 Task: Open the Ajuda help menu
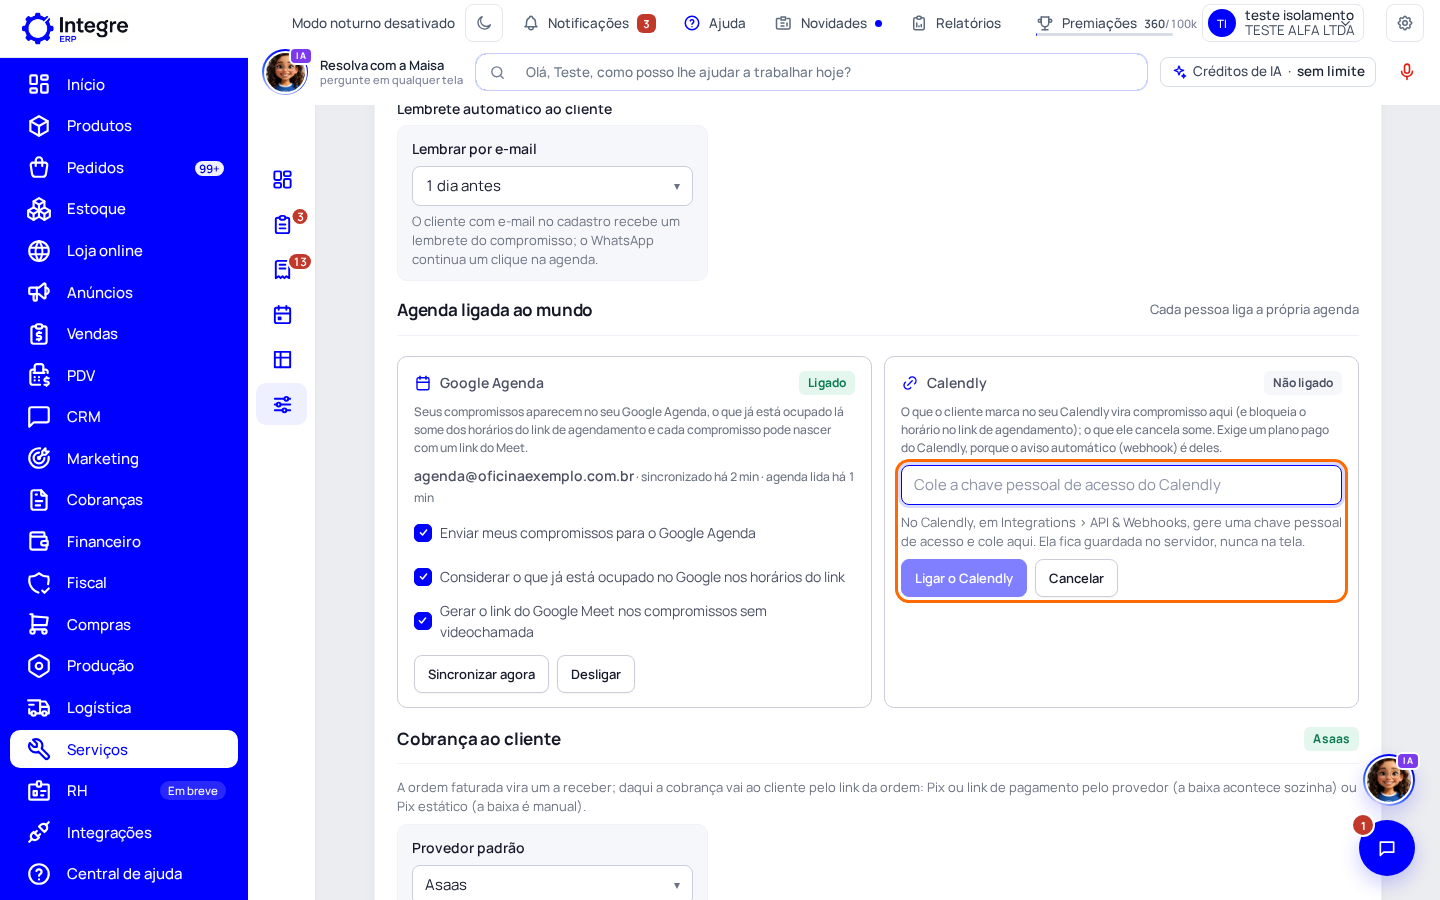tap(715, 23)
